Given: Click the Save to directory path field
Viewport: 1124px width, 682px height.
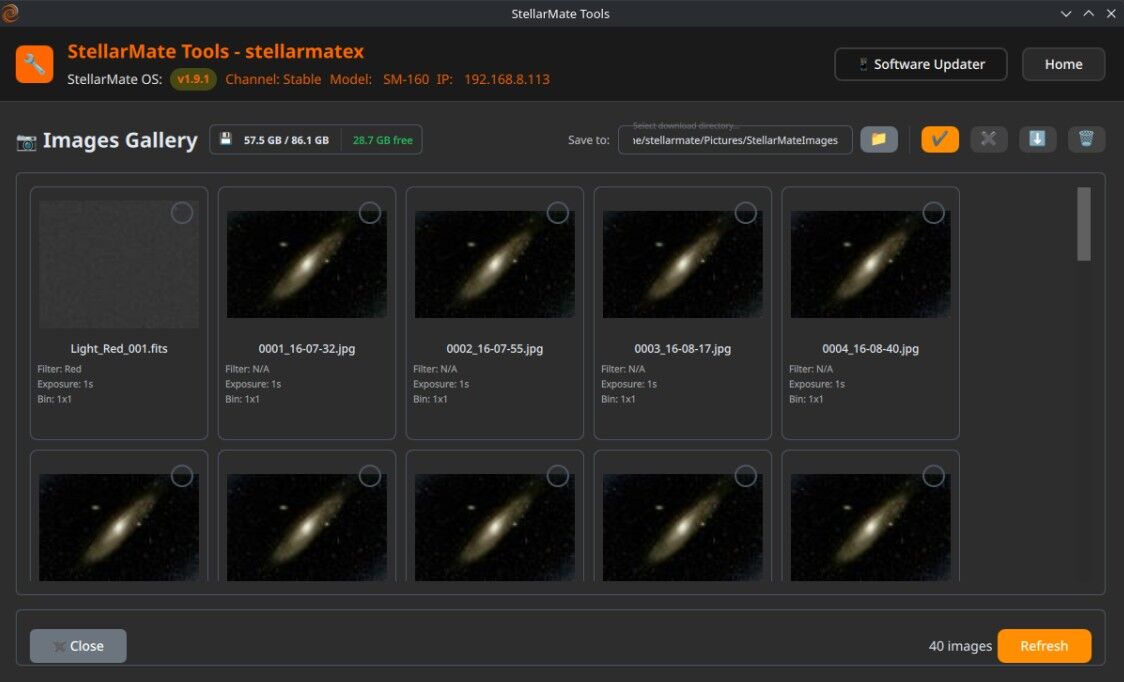Looking at the screenshot, I should click(735, 140).
